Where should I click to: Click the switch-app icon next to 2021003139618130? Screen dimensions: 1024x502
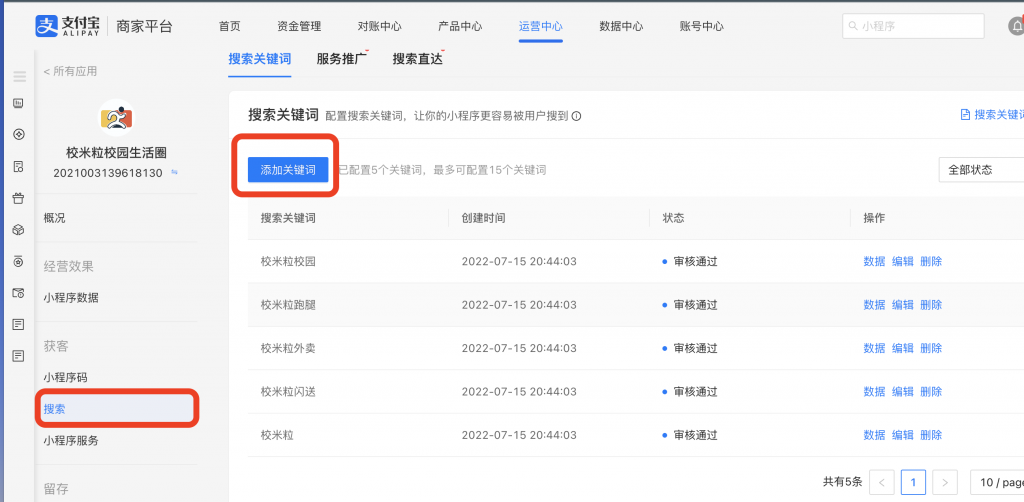(174, 172)
